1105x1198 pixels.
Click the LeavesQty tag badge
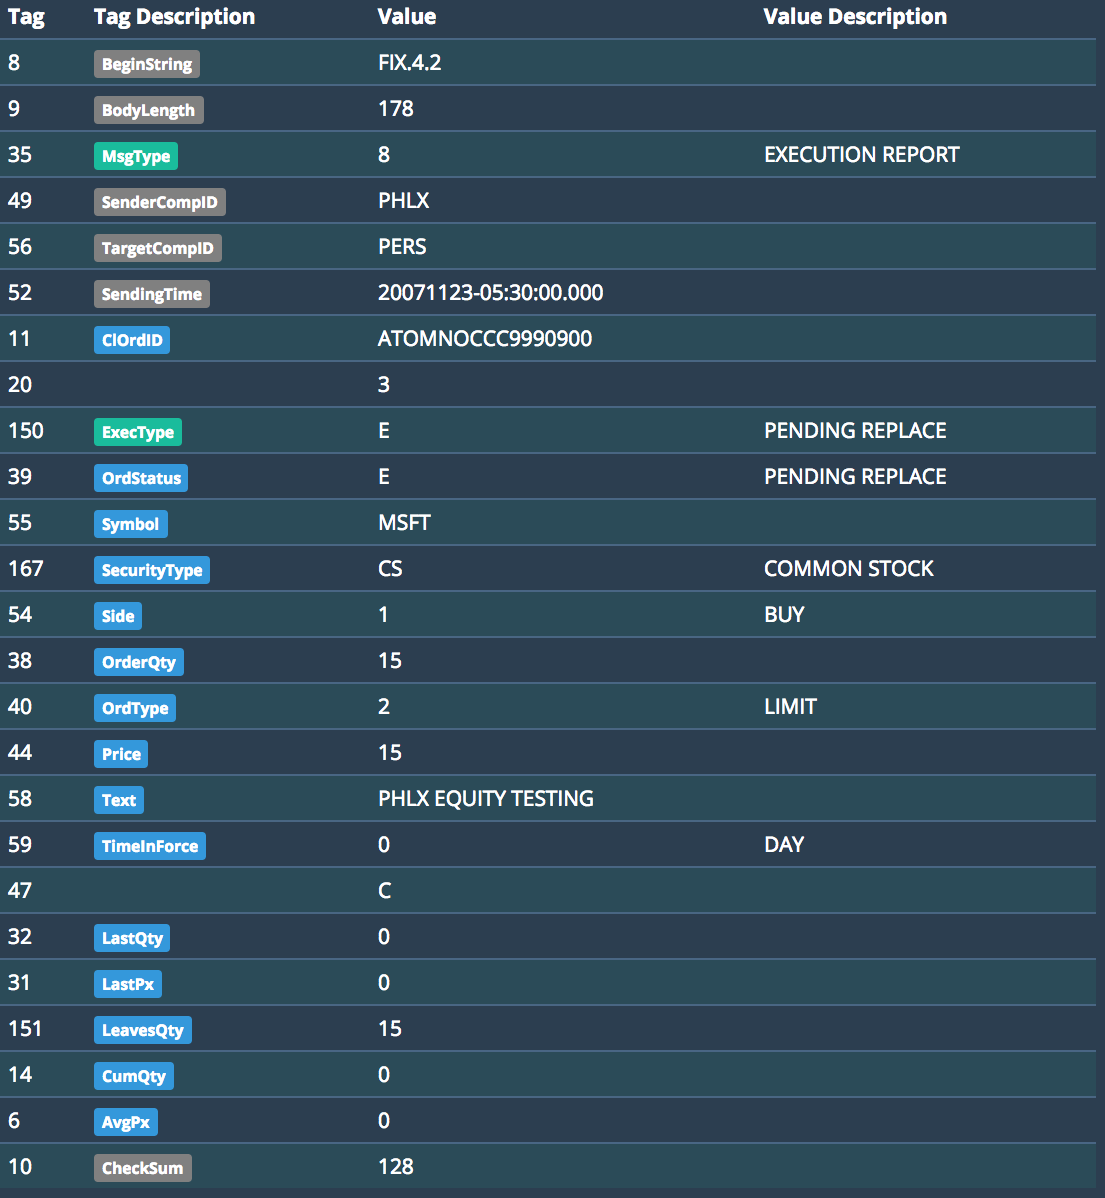[x=143, y=1030]
